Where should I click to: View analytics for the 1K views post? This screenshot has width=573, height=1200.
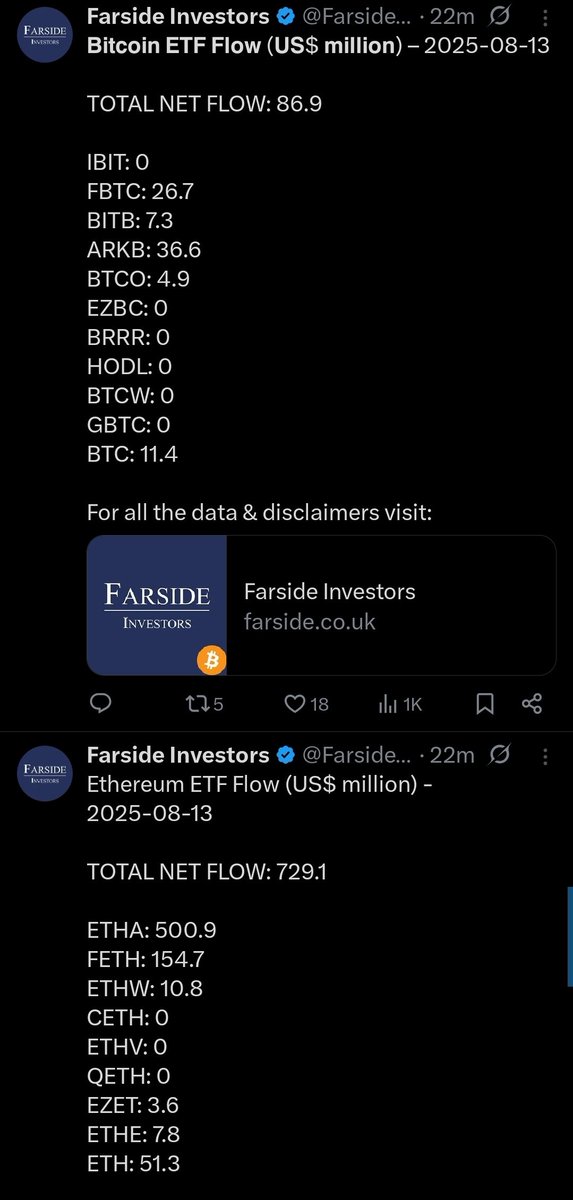[401, 704]
